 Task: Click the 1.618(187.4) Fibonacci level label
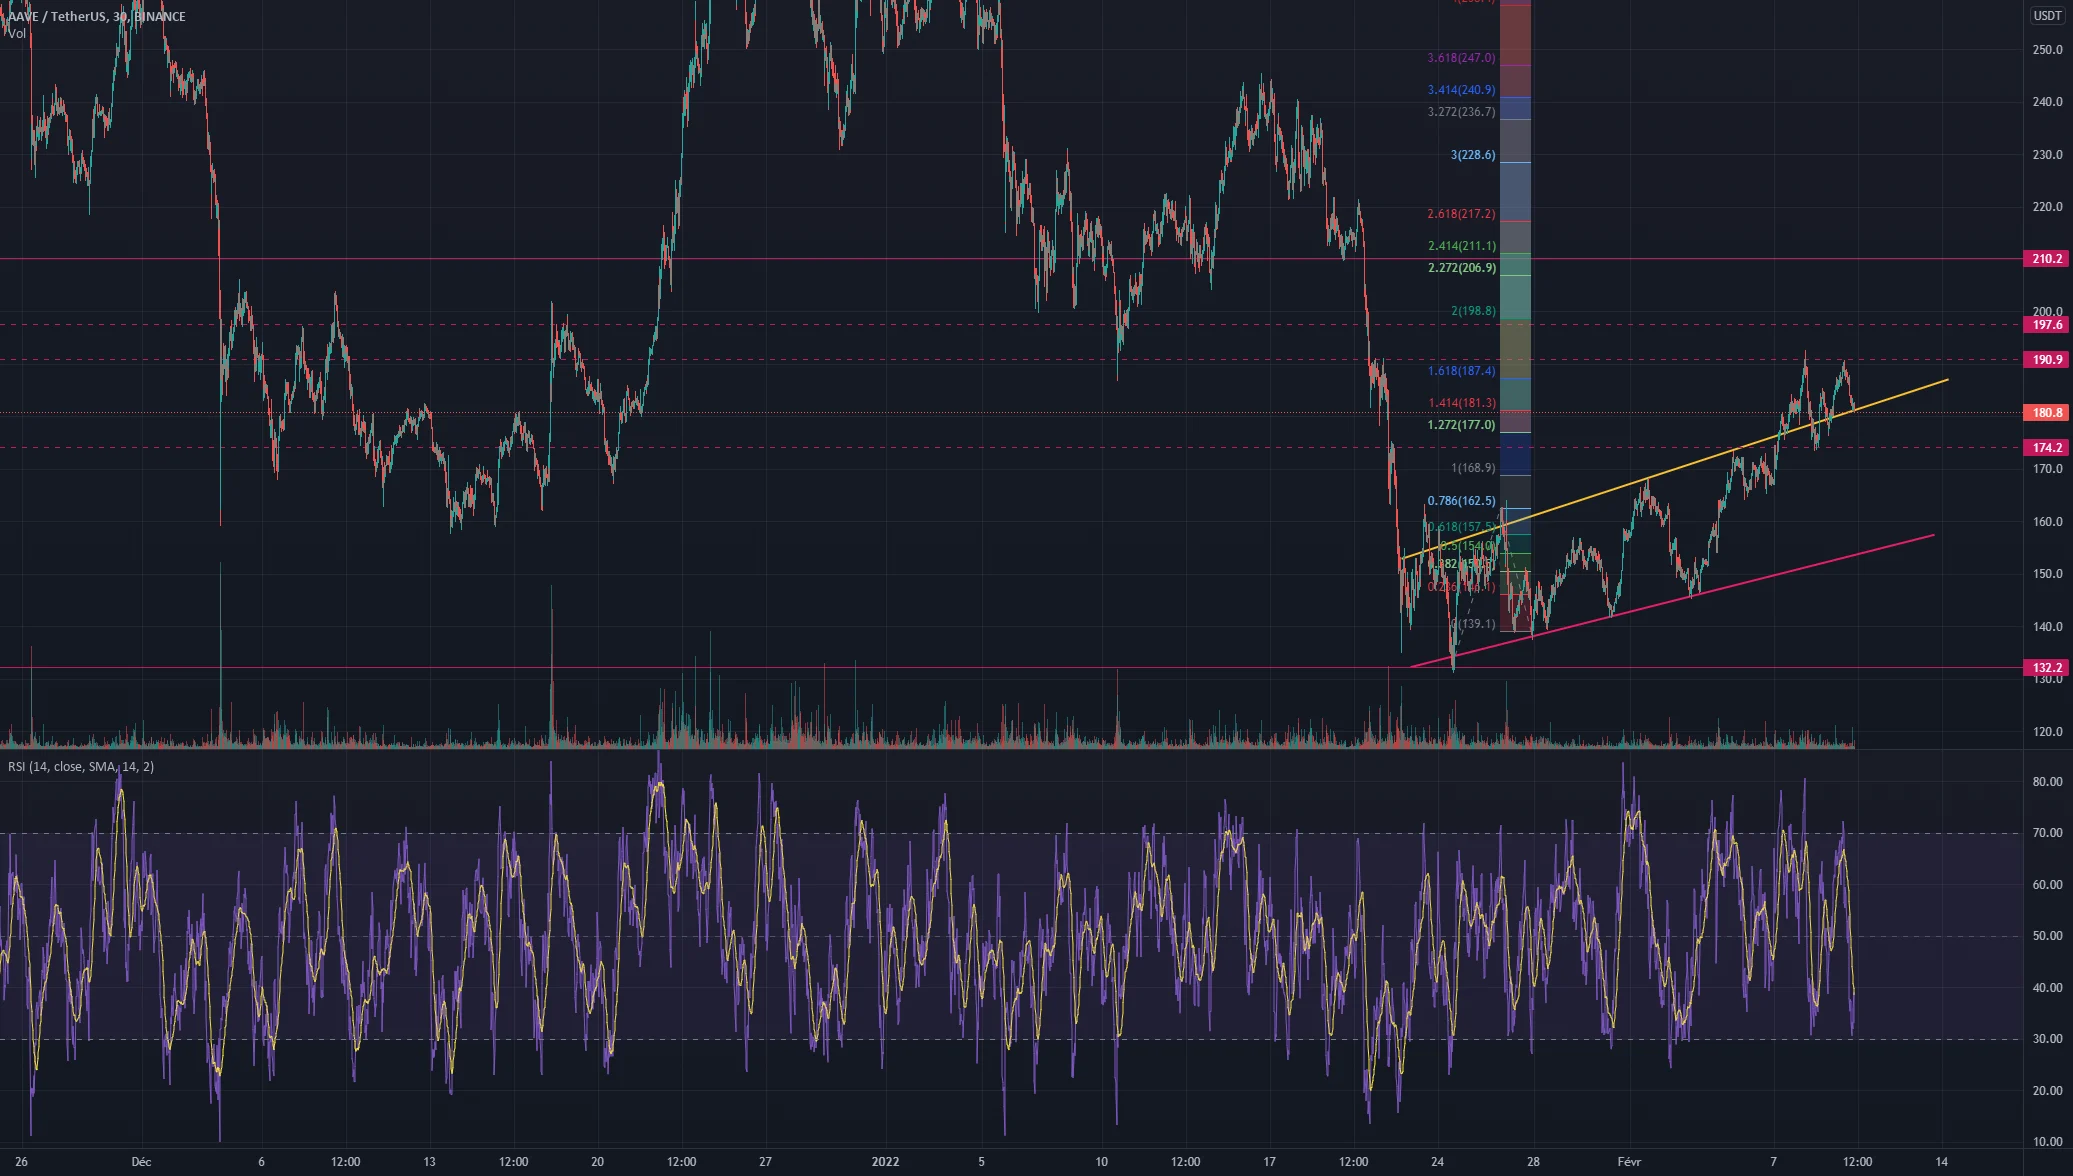click(x=1461, y=371)
